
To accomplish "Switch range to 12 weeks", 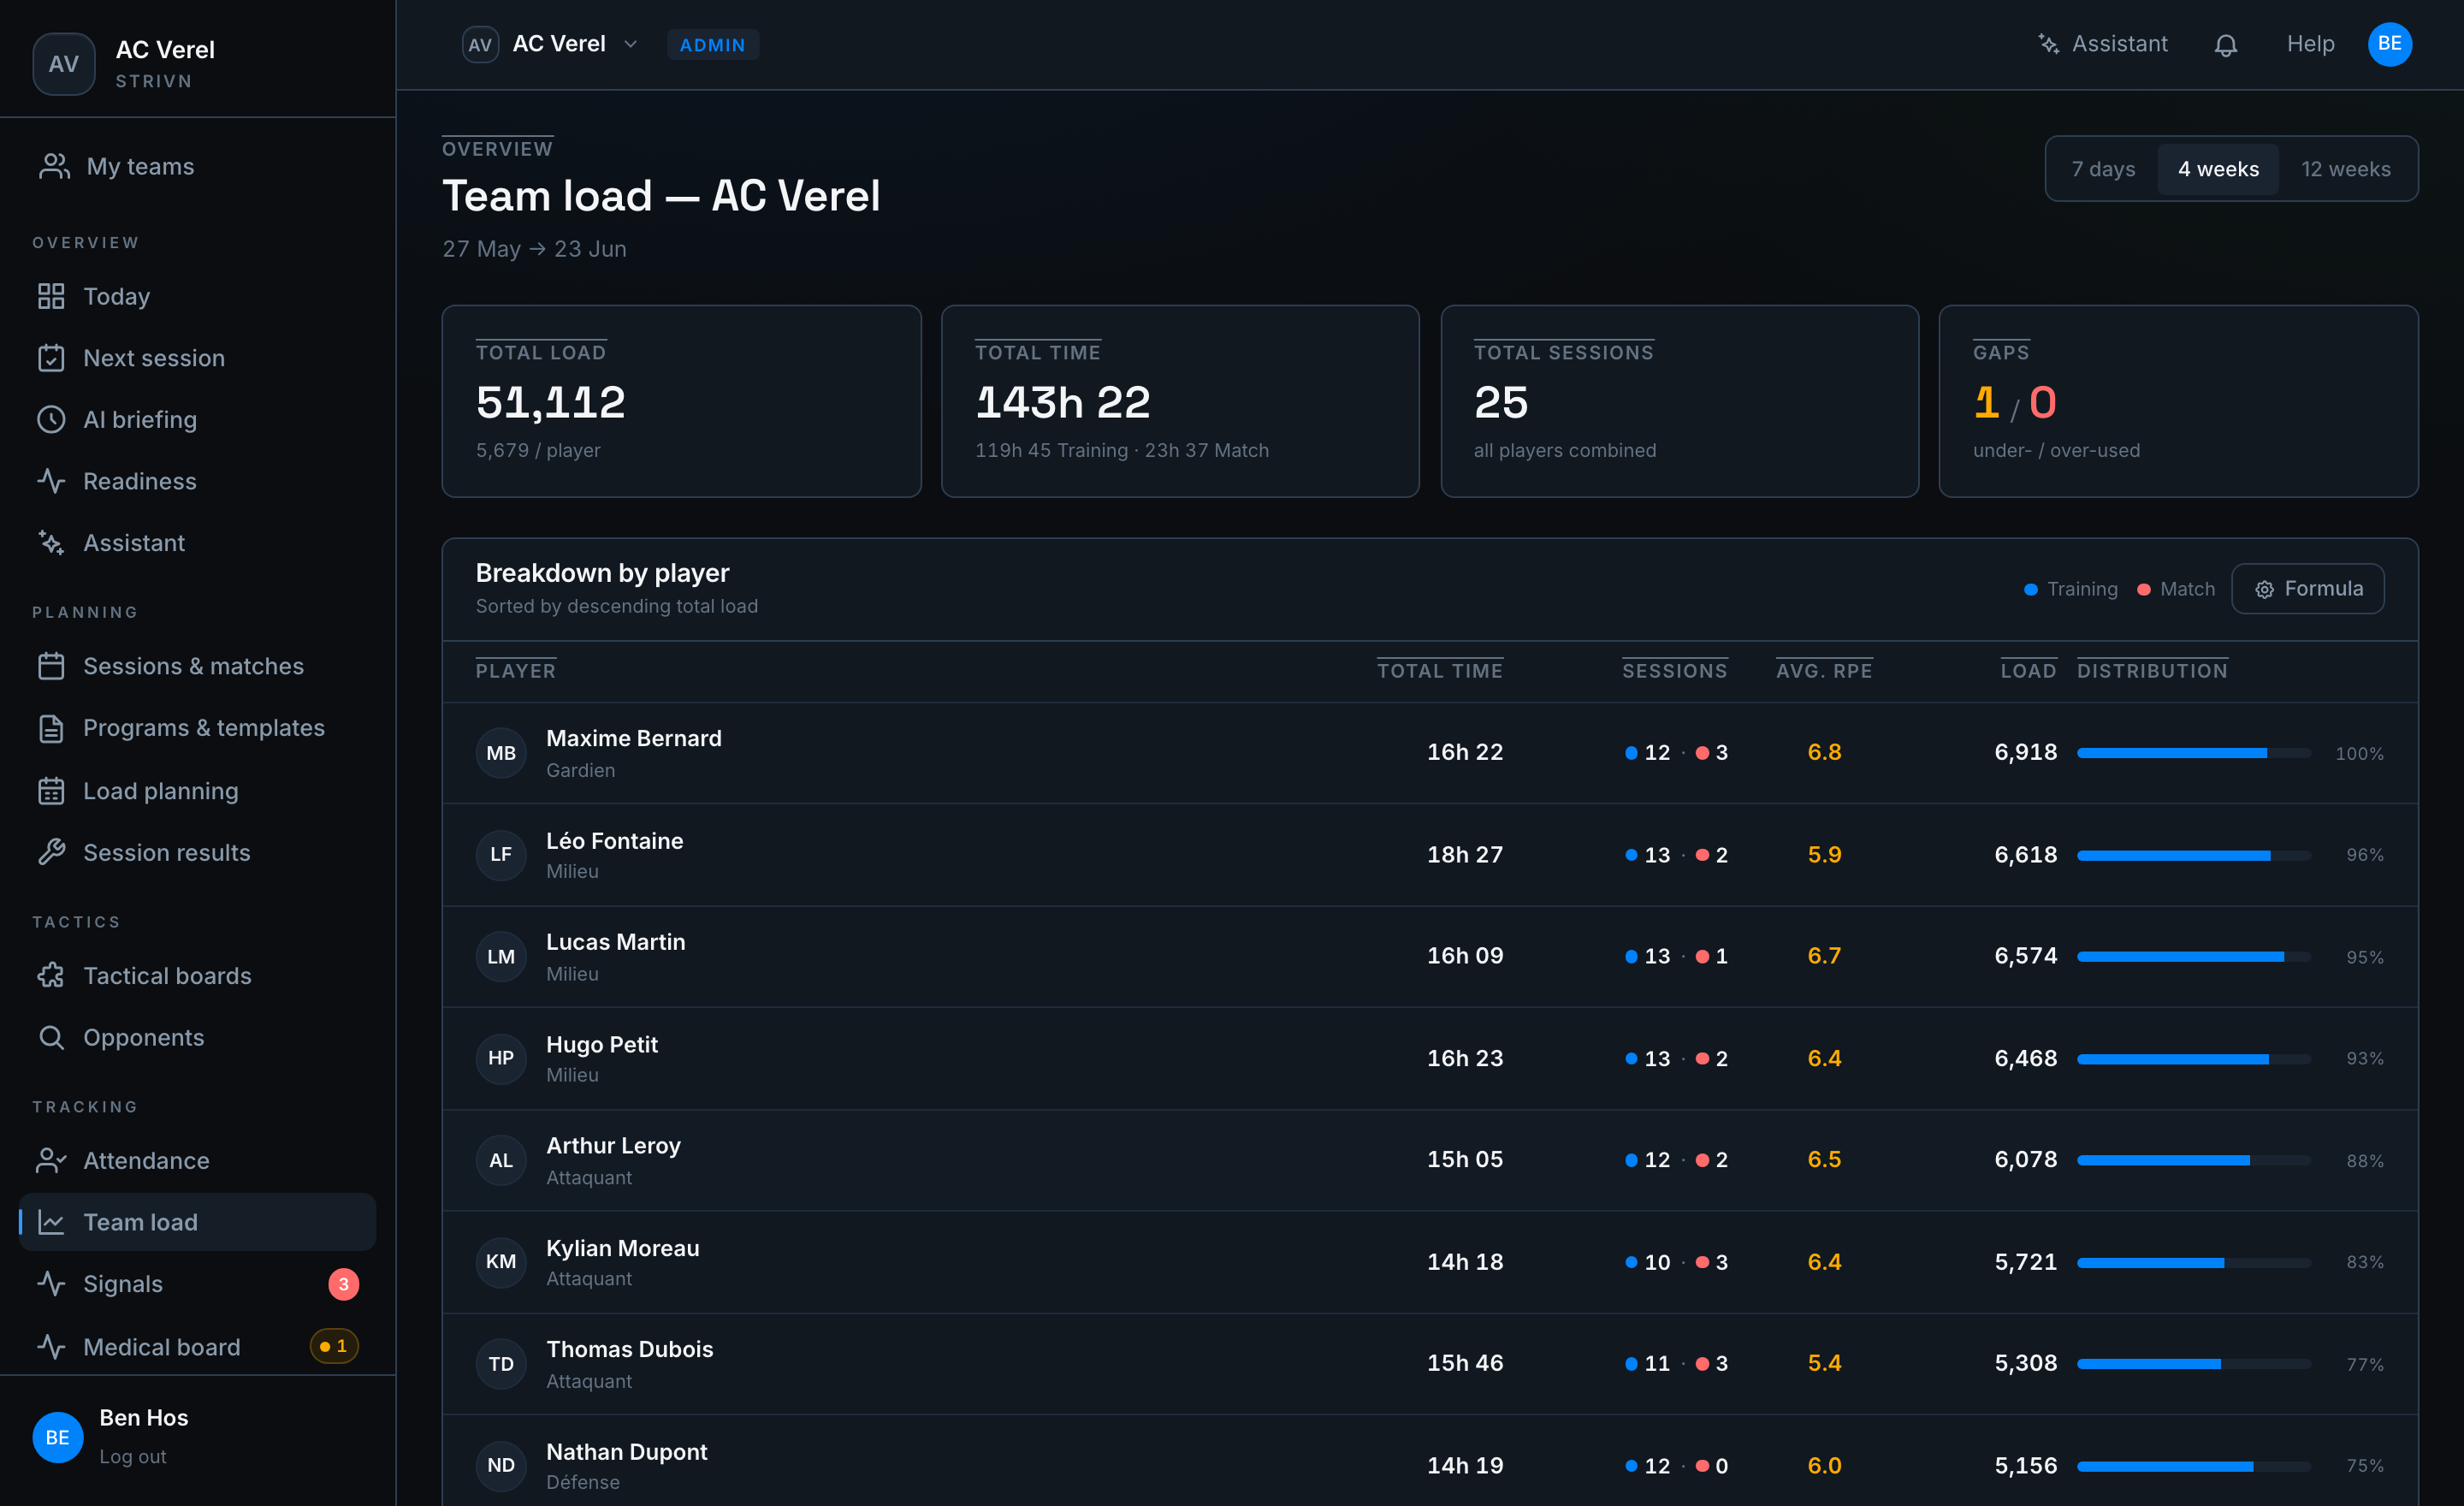I will click(2345, 169).
